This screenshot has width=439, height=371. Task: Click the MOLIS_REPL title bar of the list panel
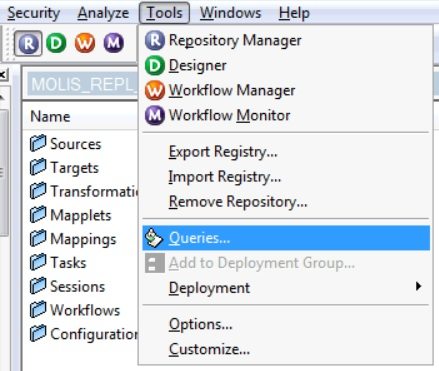point(83,84)
